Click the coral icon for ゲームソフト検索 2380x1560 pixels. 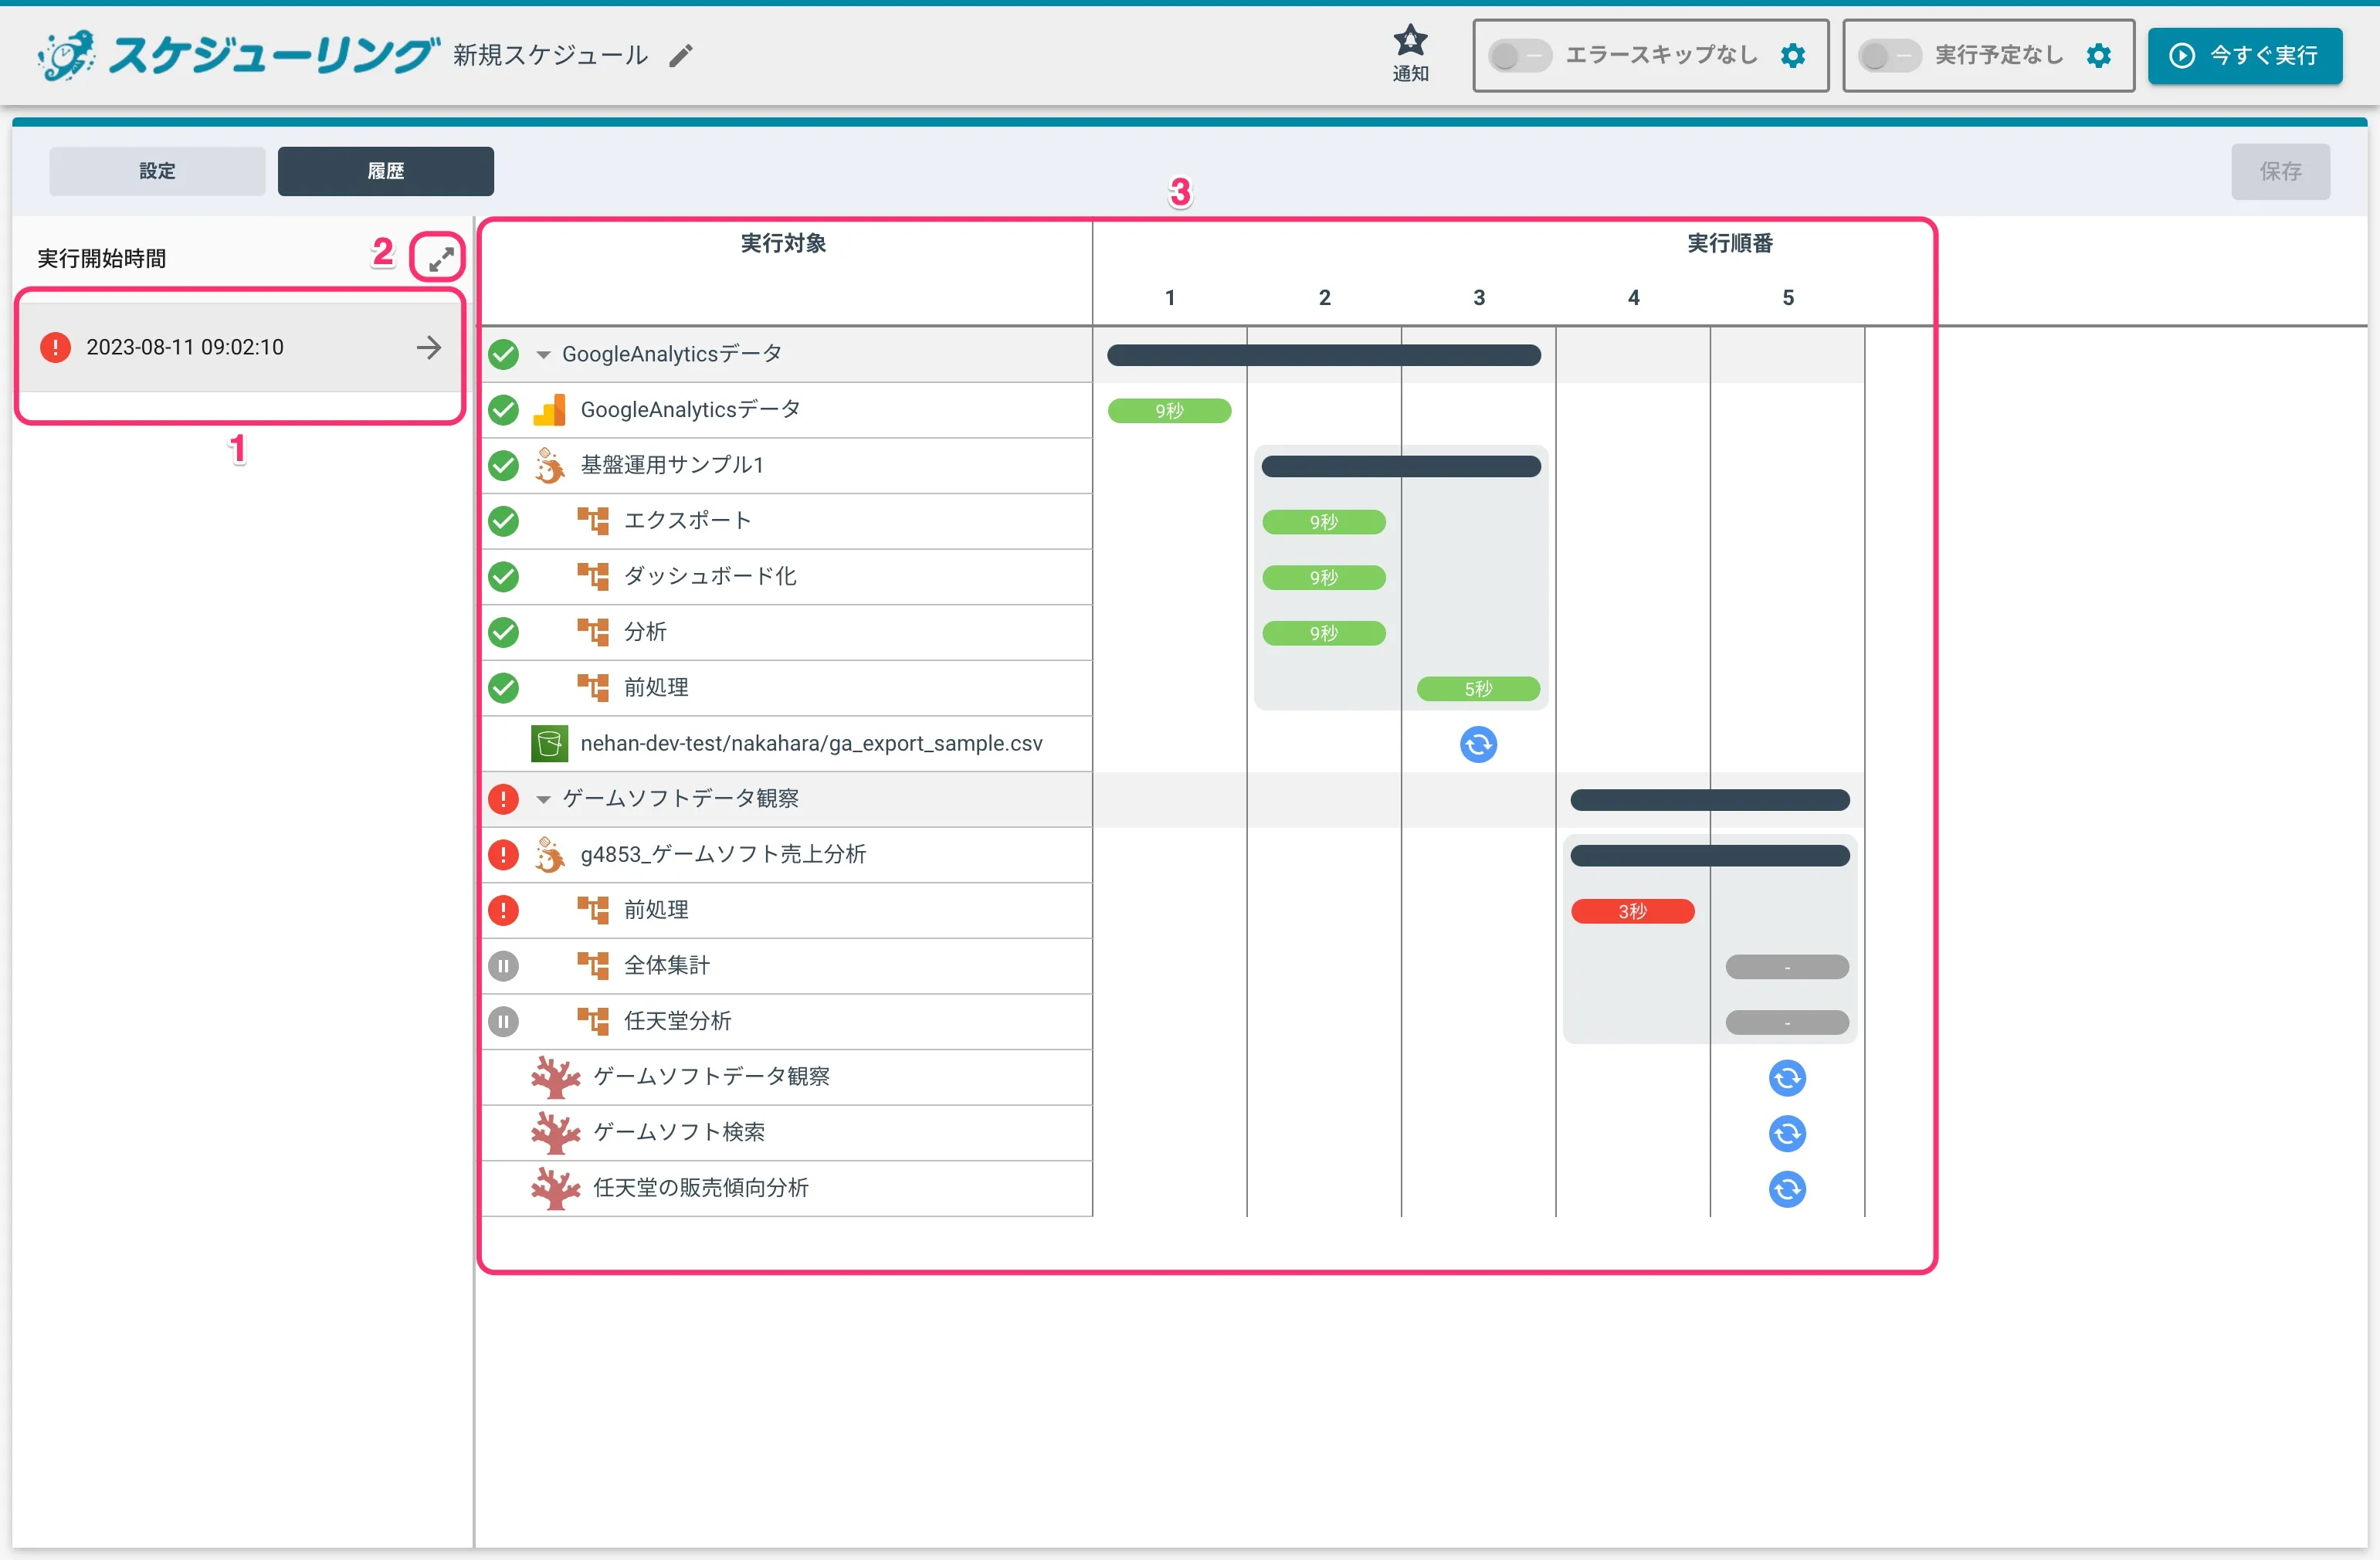(x=555, y=1132)
